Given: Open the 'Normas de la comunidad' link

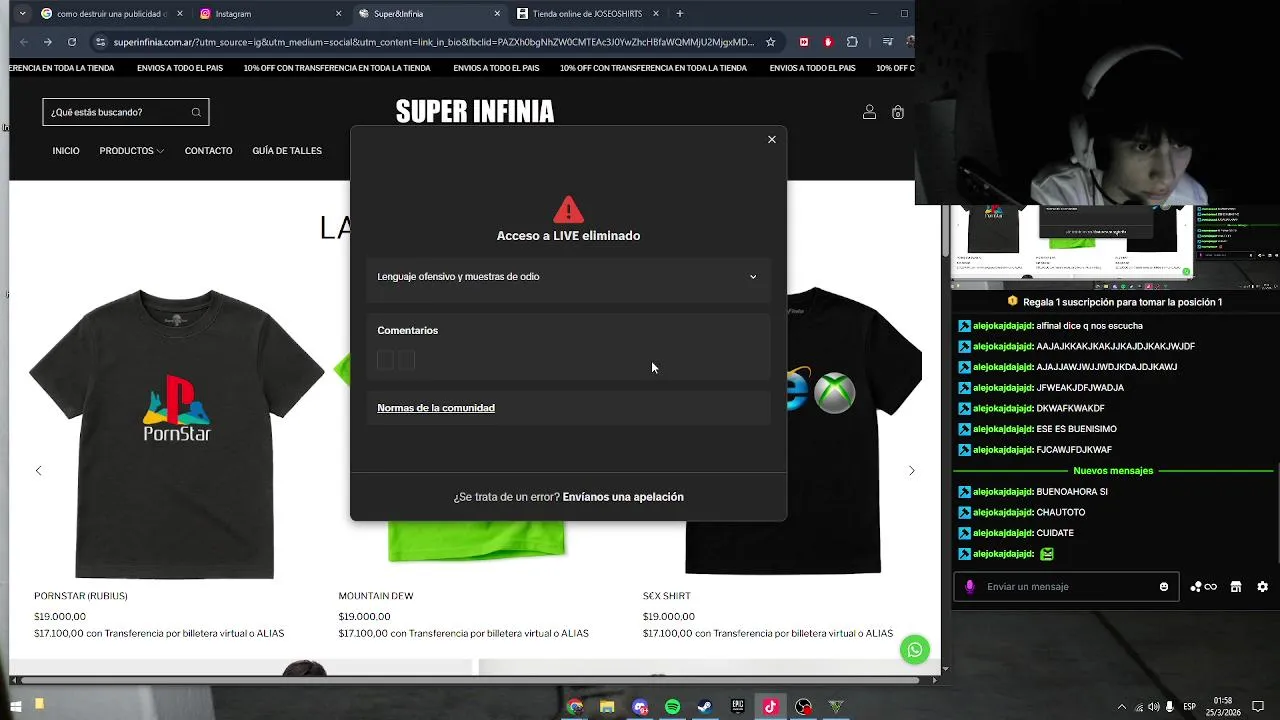Looking at the screenshot, I should 436,408.
